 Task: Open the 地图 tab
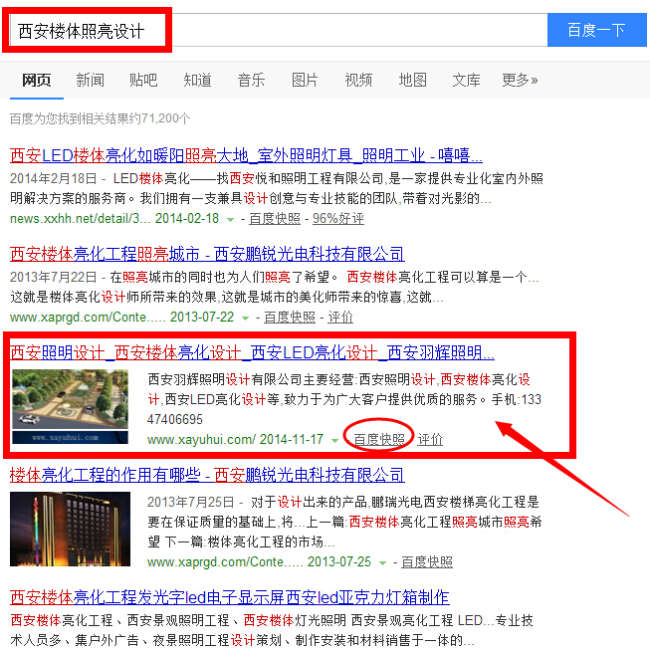(x=412, y=80)
